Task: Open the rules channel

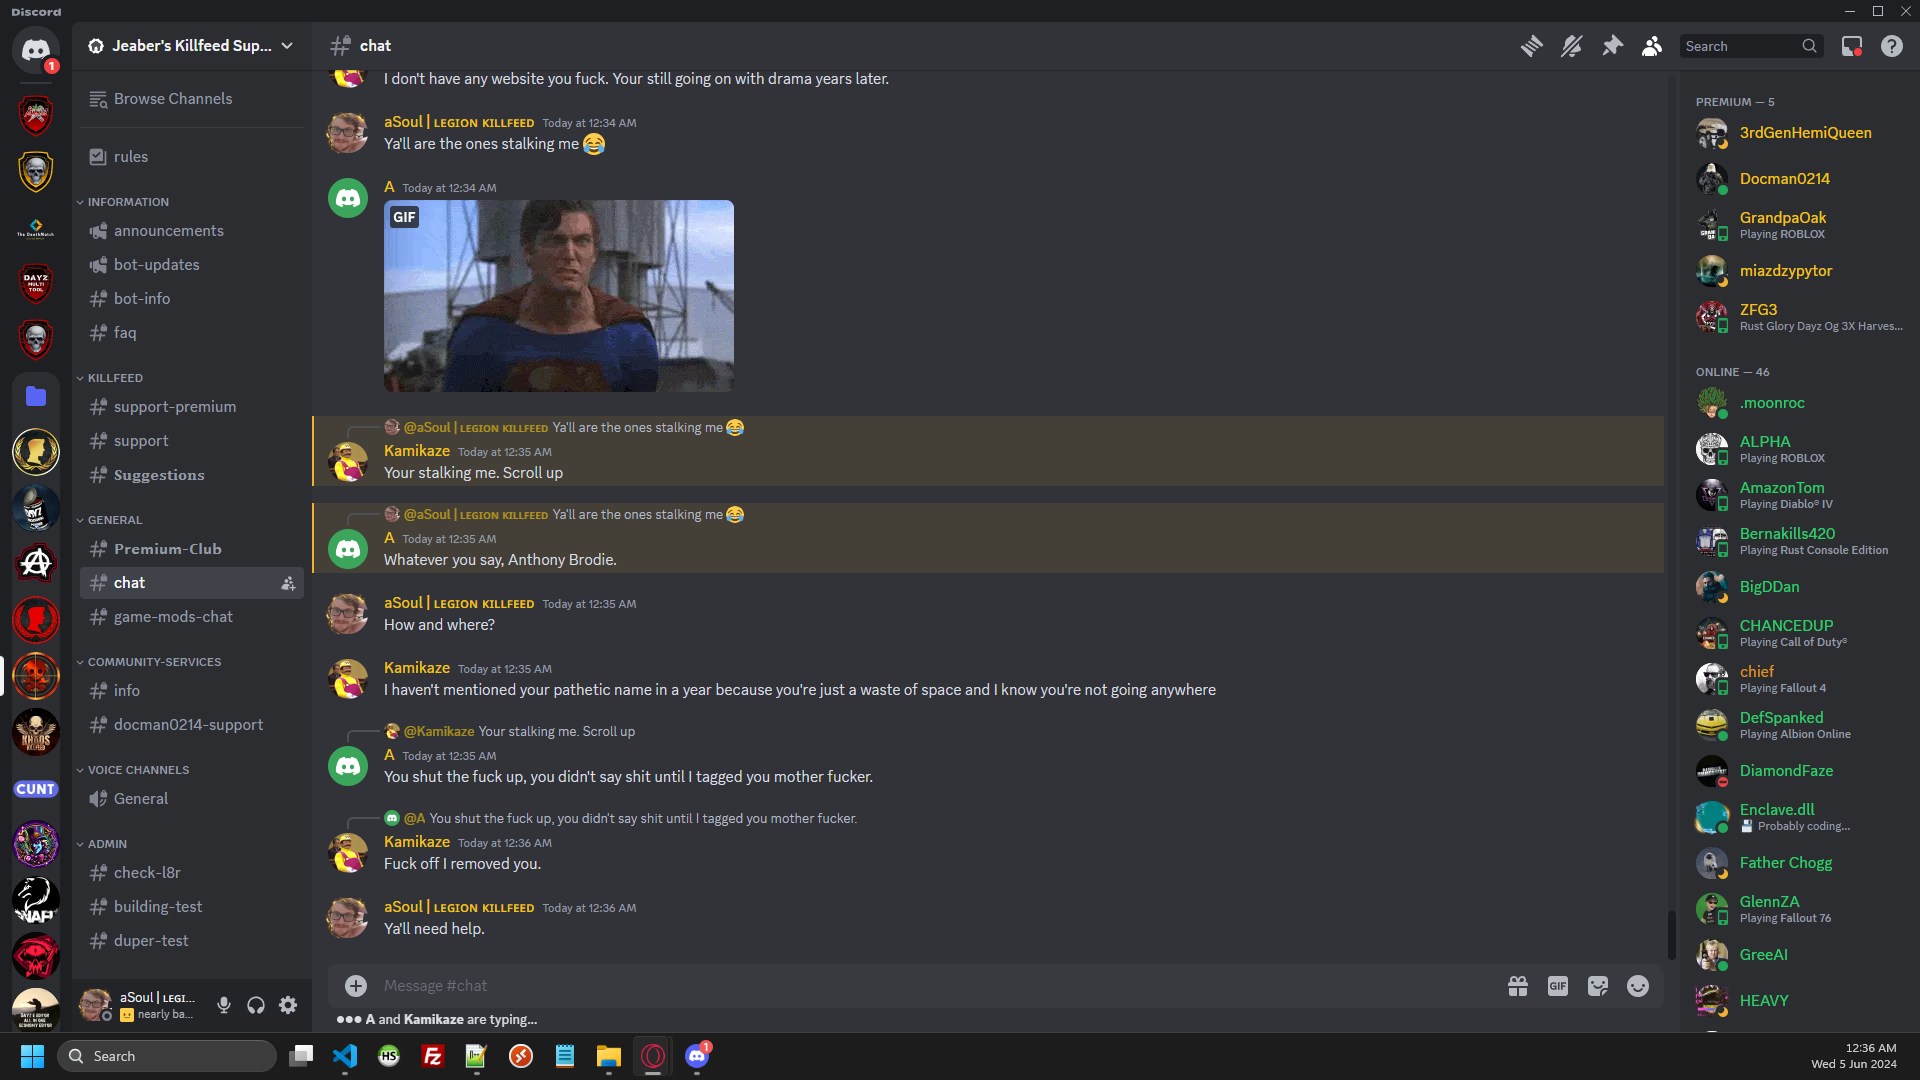Action: pyautogui.click(x=191, y=157)
